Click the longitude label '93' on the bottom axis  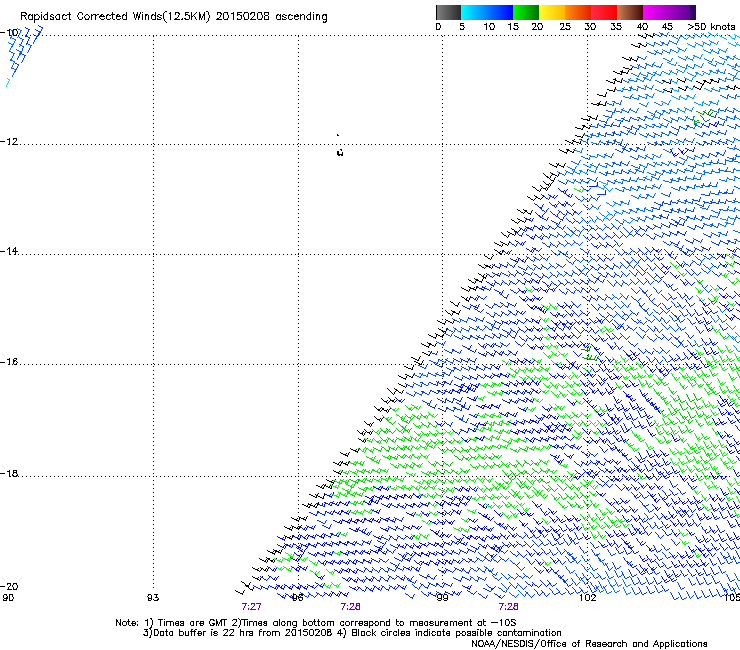(x=153, y=598)
